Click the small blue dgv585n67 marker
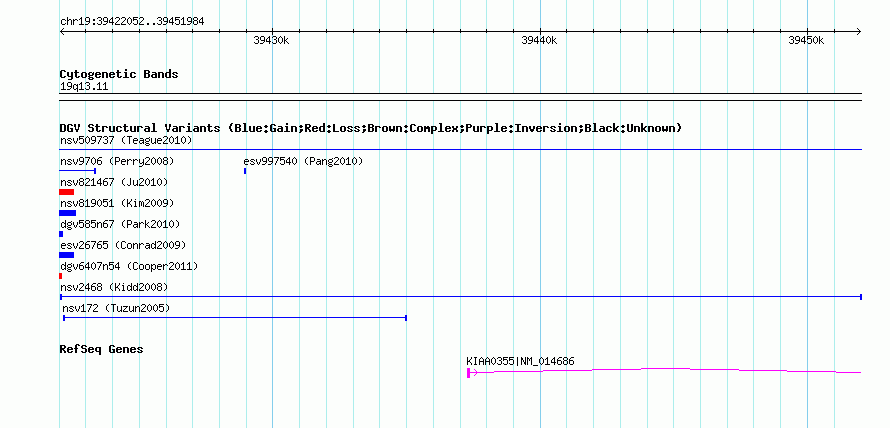The image size is (890, 428). coord(61,234)
